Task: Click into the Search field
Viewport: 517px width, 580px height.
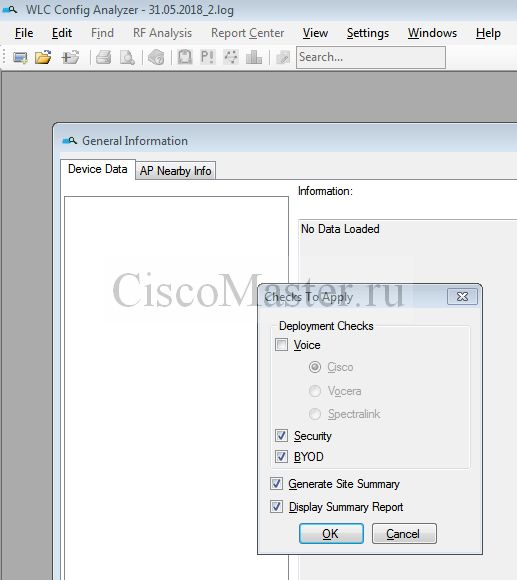Action: click(371, 57)
